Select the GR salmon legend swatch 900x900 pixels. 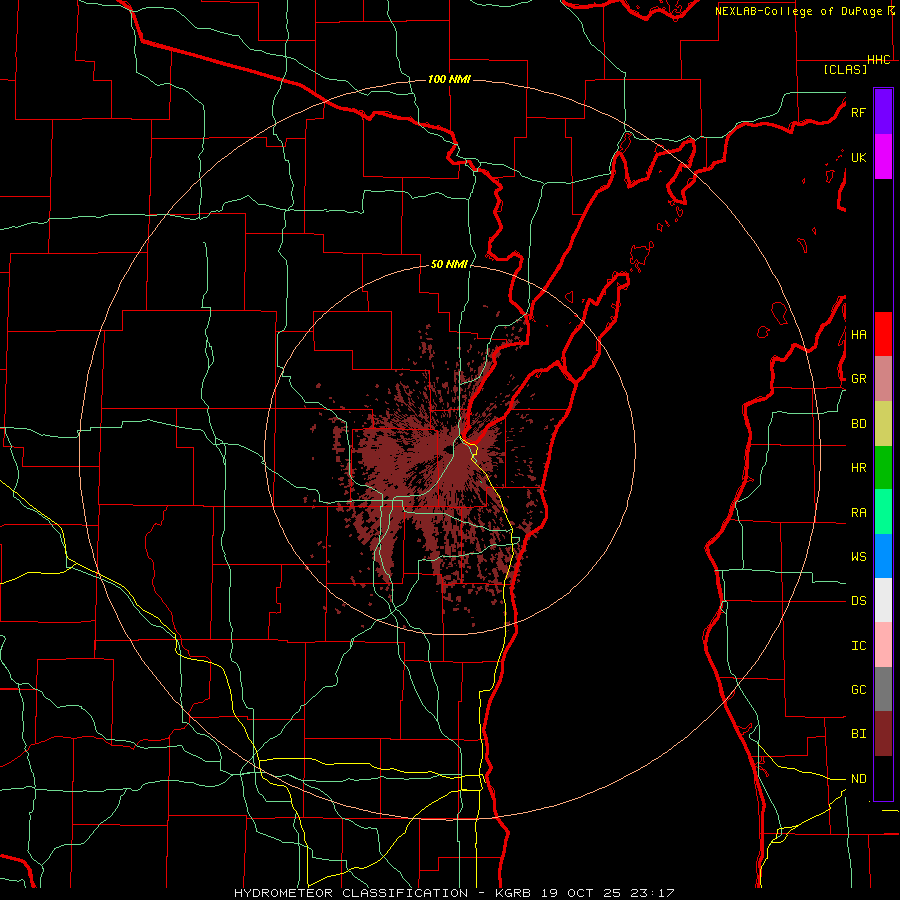tap(883, 379)
